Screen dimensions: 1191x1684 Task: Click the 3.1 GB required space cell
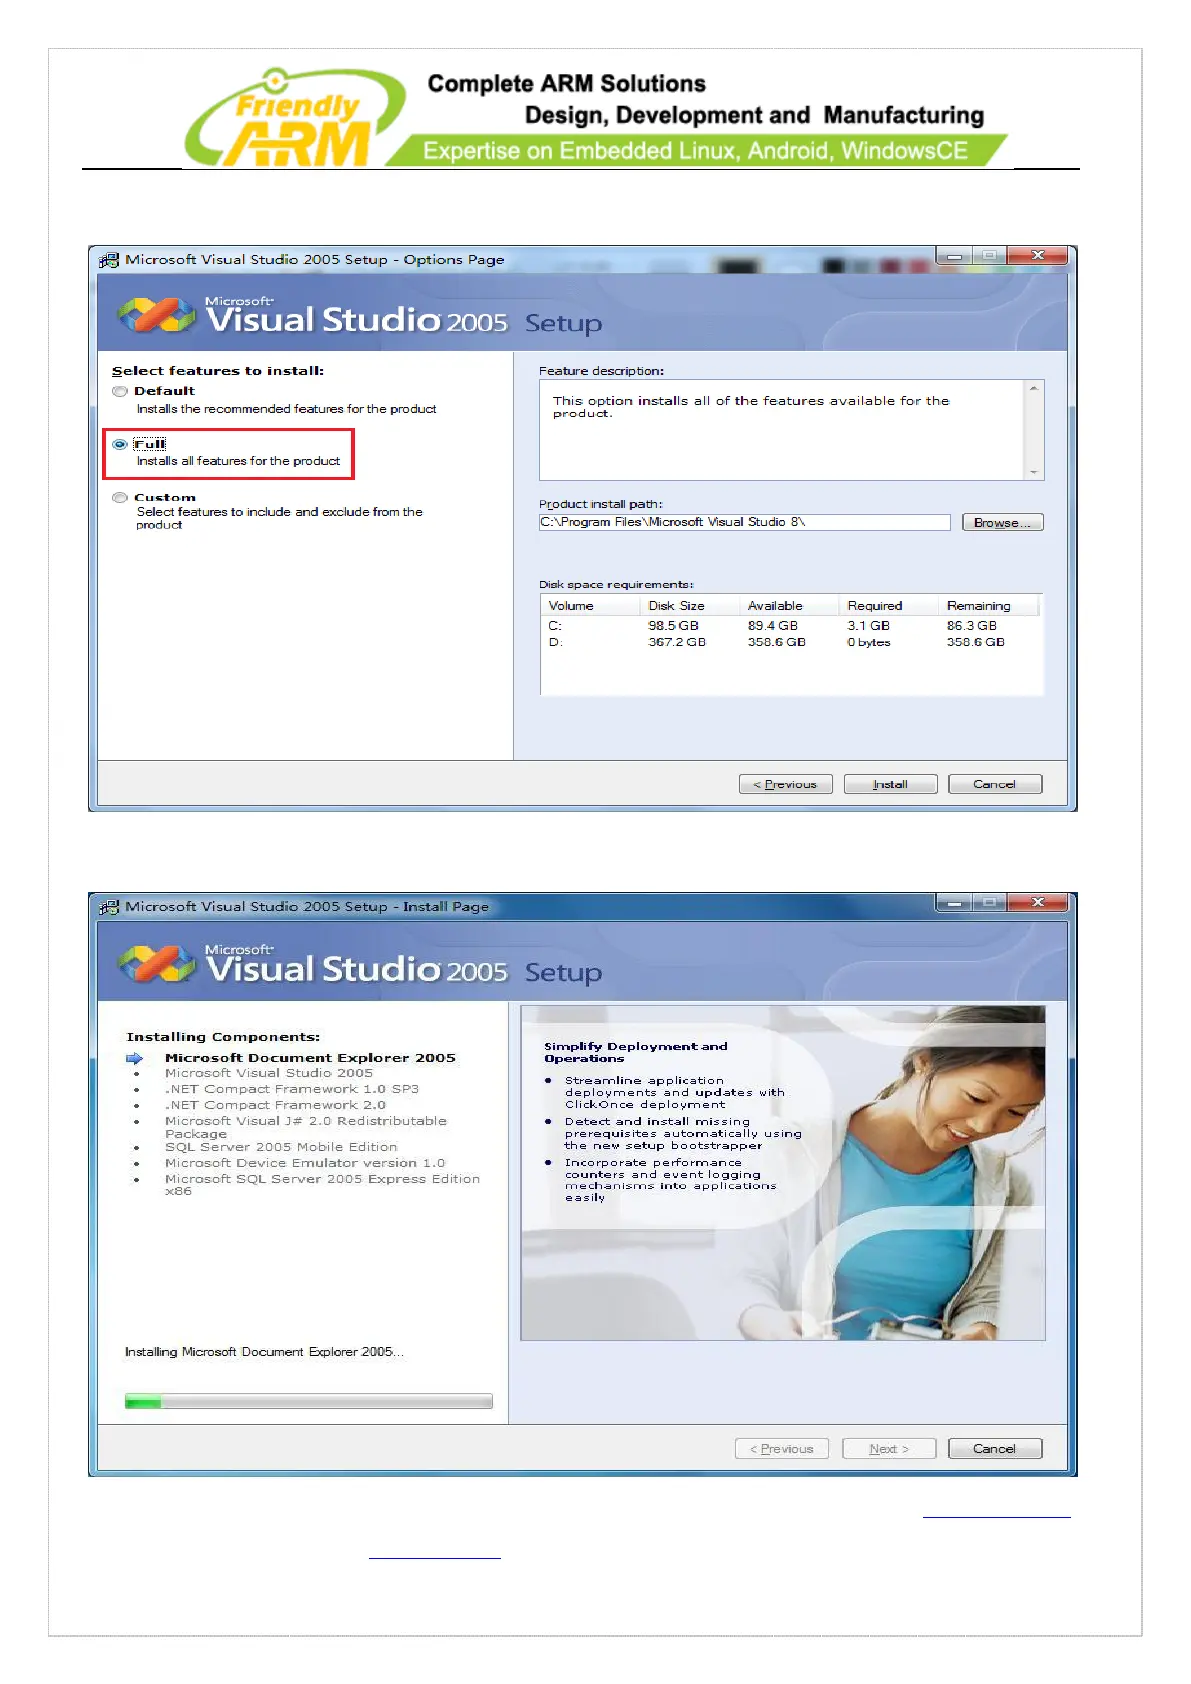point(868,625)
